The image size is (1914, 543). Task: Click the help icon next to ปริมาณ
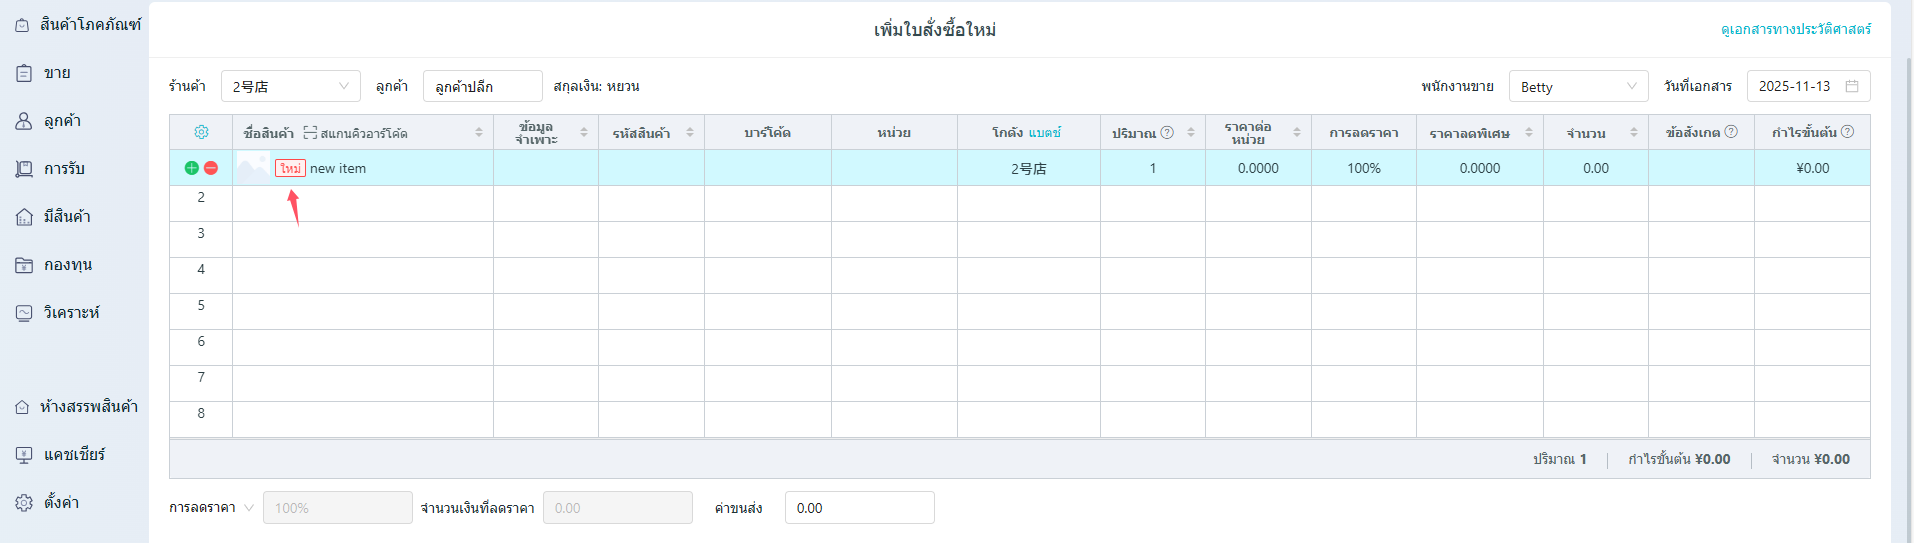tap(1167, 132)
